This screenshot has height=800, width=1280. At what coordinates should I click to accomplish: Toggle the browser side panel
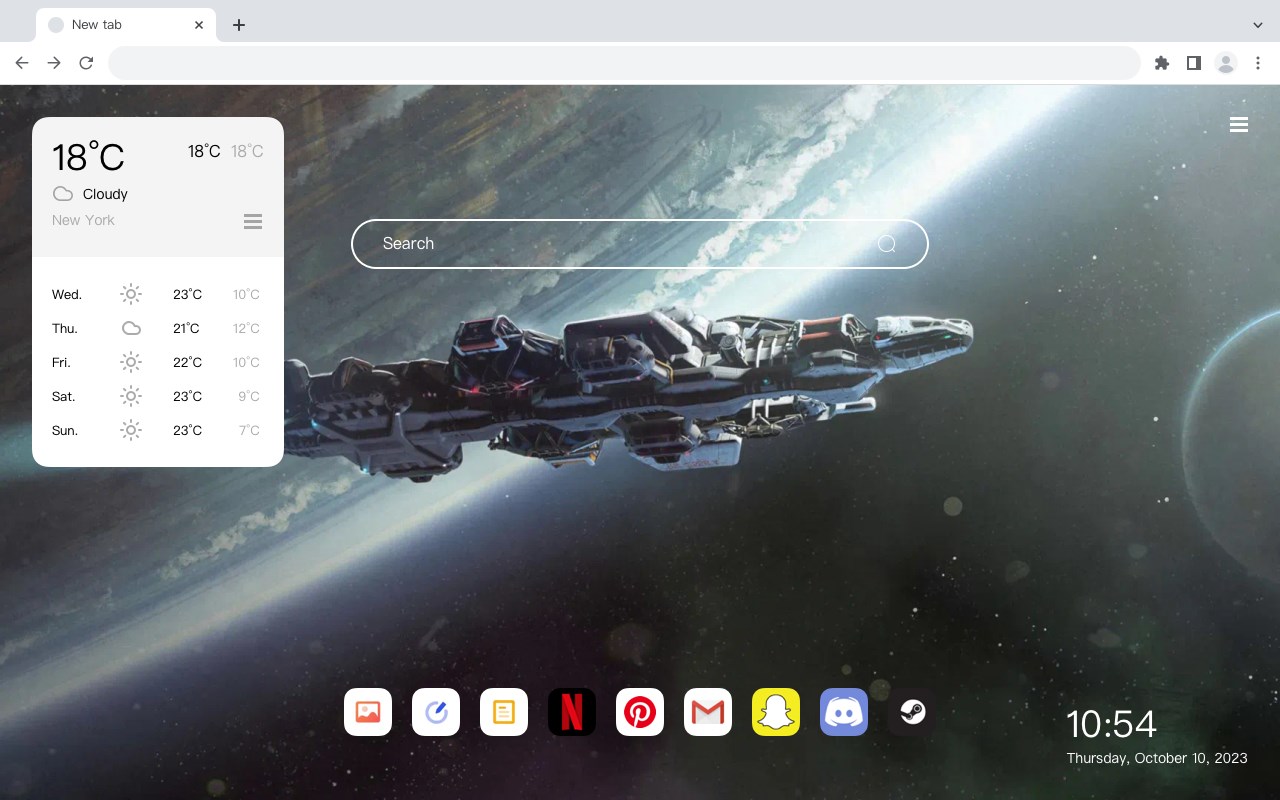pos(1193,63)
